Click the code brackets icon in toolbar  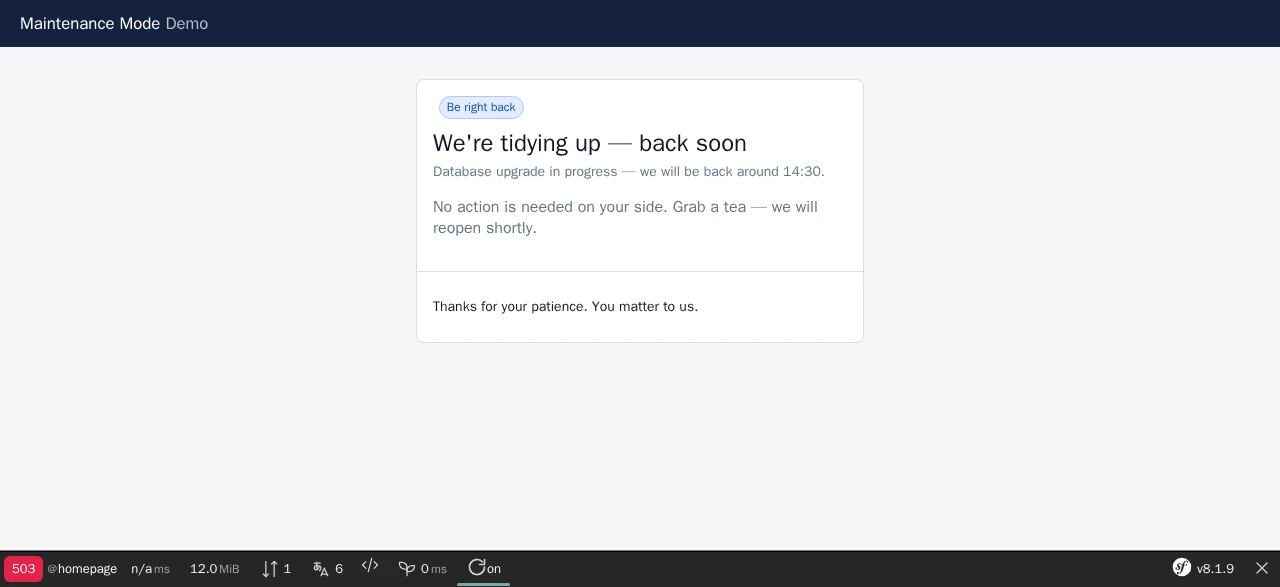[370, 566]
